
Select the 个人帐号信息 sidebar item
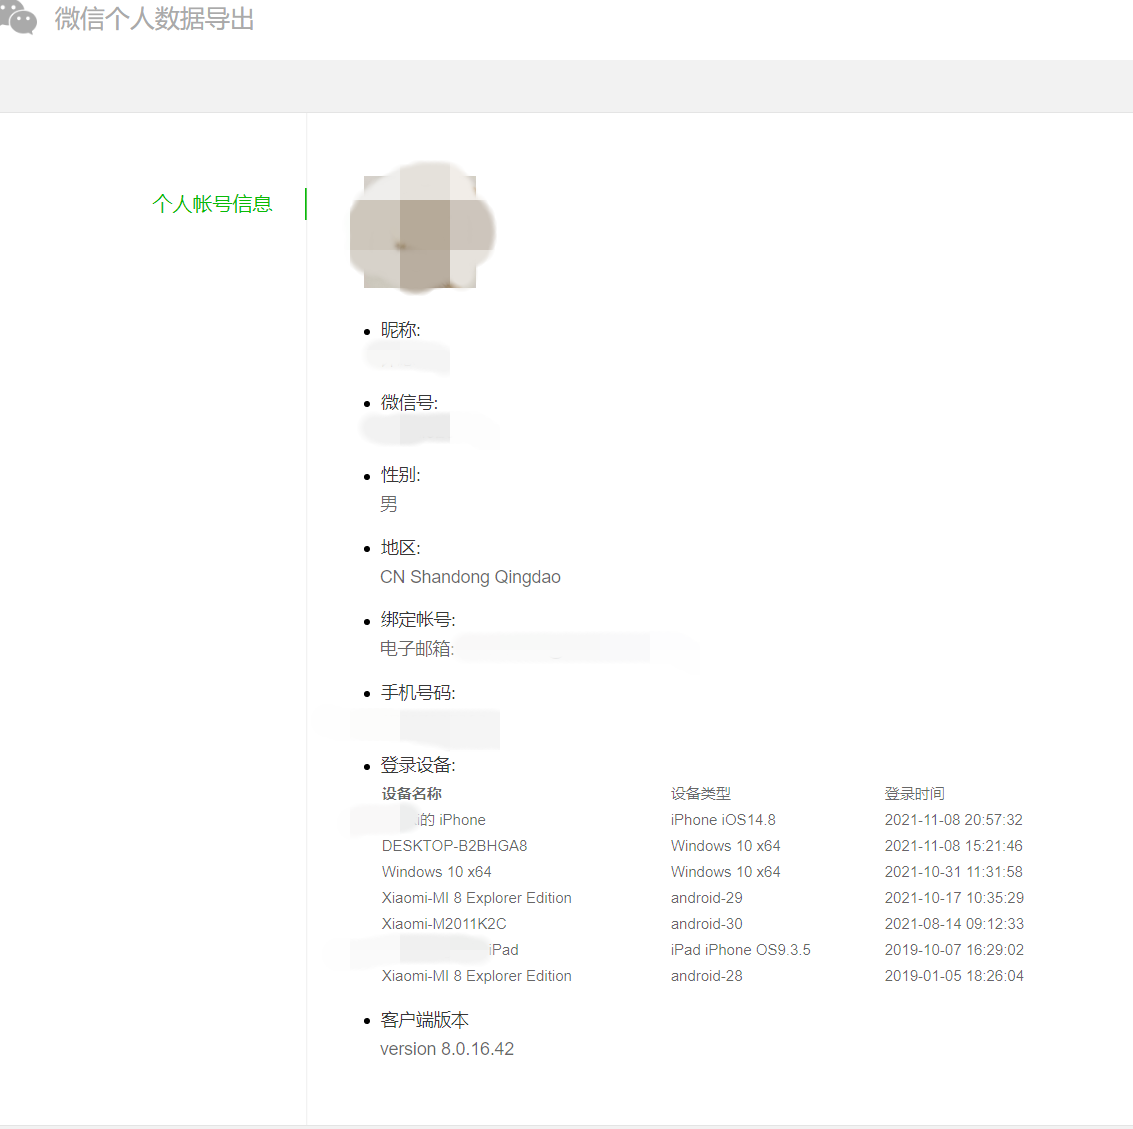(212, 203)
